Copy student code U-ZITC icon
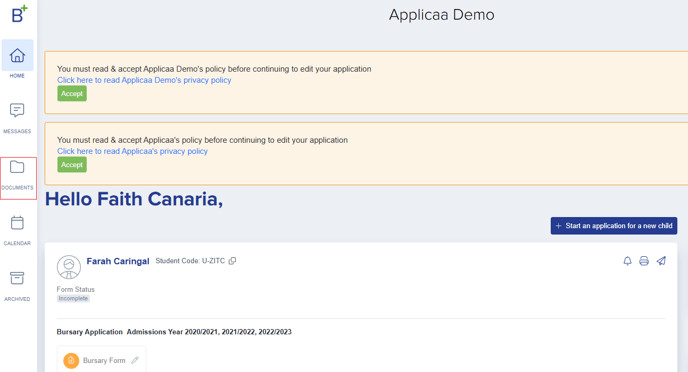This screenshot has width=688, height=372. [x=232, y=261]
